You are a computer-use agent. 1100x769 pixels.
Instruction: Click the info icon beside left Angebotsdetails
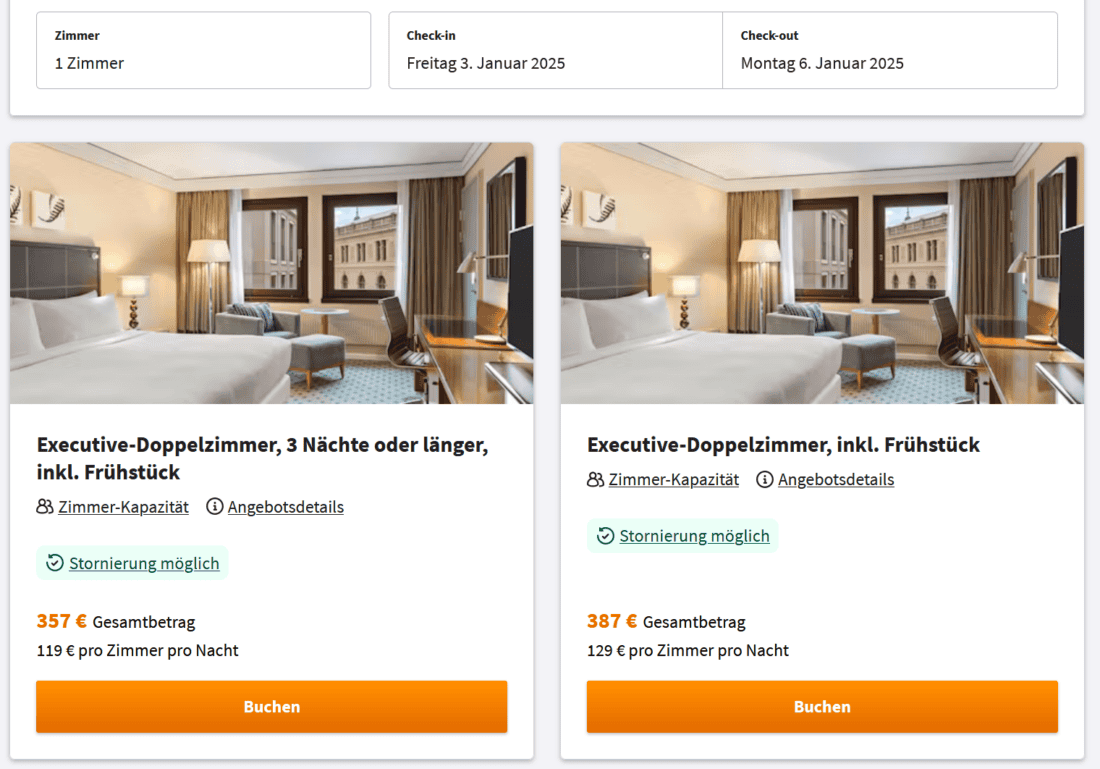214,507
